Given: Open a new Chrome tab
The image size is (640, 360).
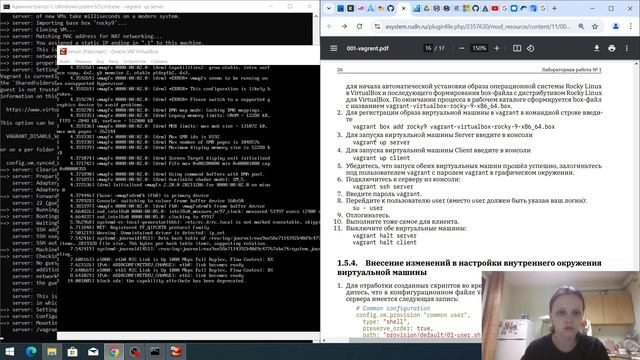Looking at the screenshot, I should 554,8.
